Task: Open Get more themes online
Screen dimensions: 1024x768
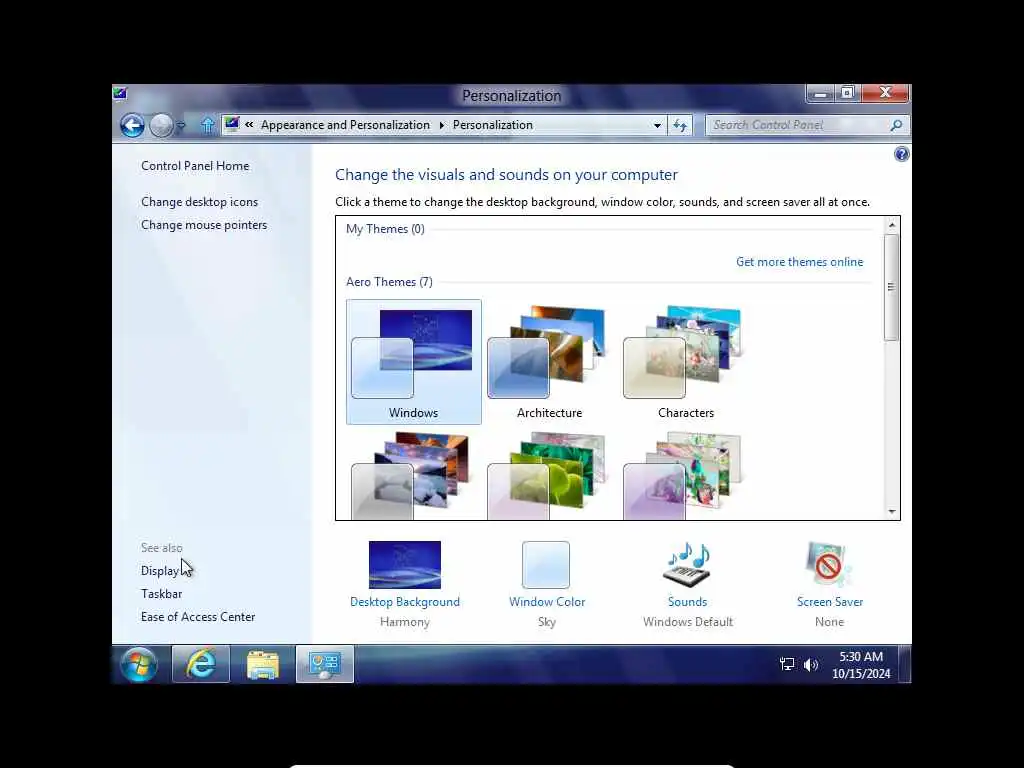Action: point(799,262)
